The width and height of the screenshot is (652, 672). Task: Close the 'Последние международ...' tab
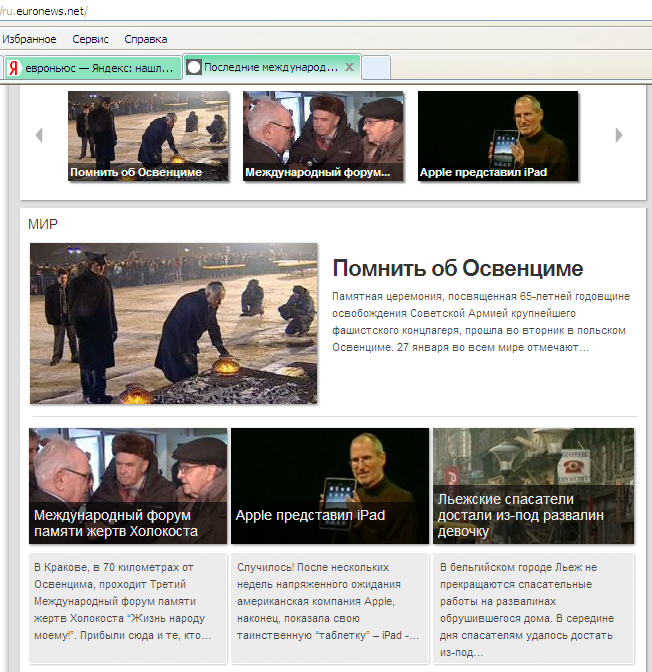349,67
